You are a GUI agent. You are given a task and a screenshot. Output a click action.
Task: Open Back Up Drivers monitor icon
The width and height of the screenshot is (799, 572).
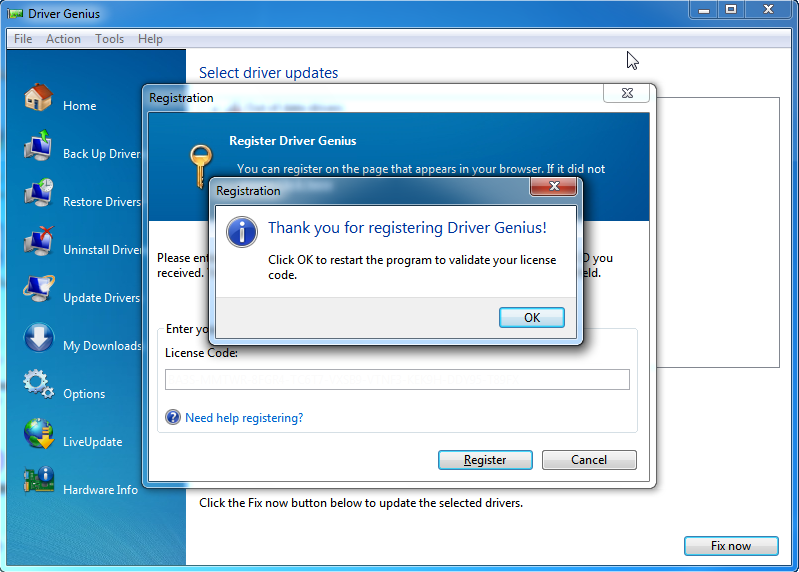tap(38, 145)
